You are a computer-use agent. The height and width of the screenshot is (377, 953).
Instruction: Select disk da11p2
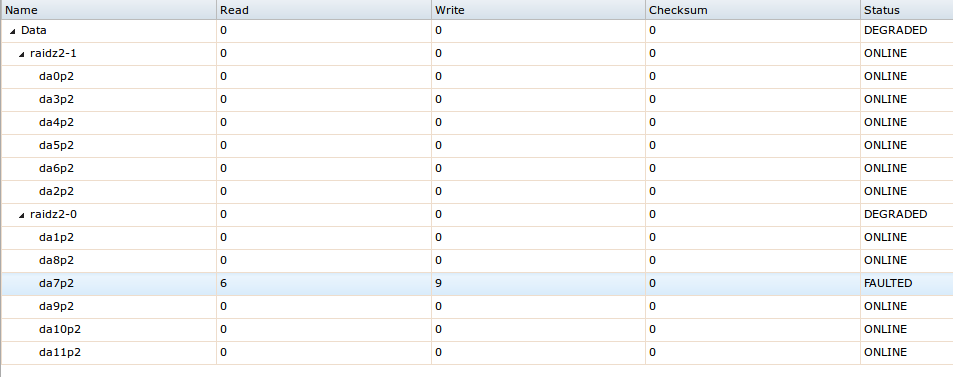(x=60, y=353)
